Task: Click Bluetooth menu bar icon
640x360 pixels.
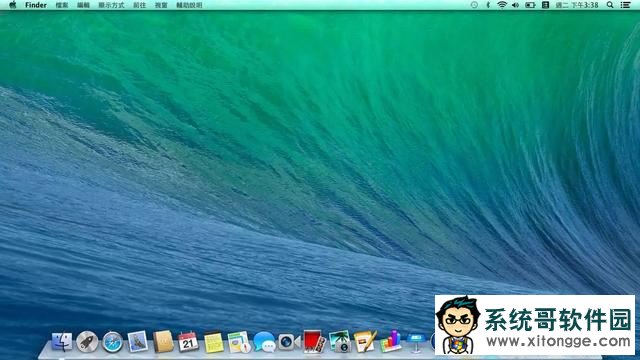Action: (488, 5)
